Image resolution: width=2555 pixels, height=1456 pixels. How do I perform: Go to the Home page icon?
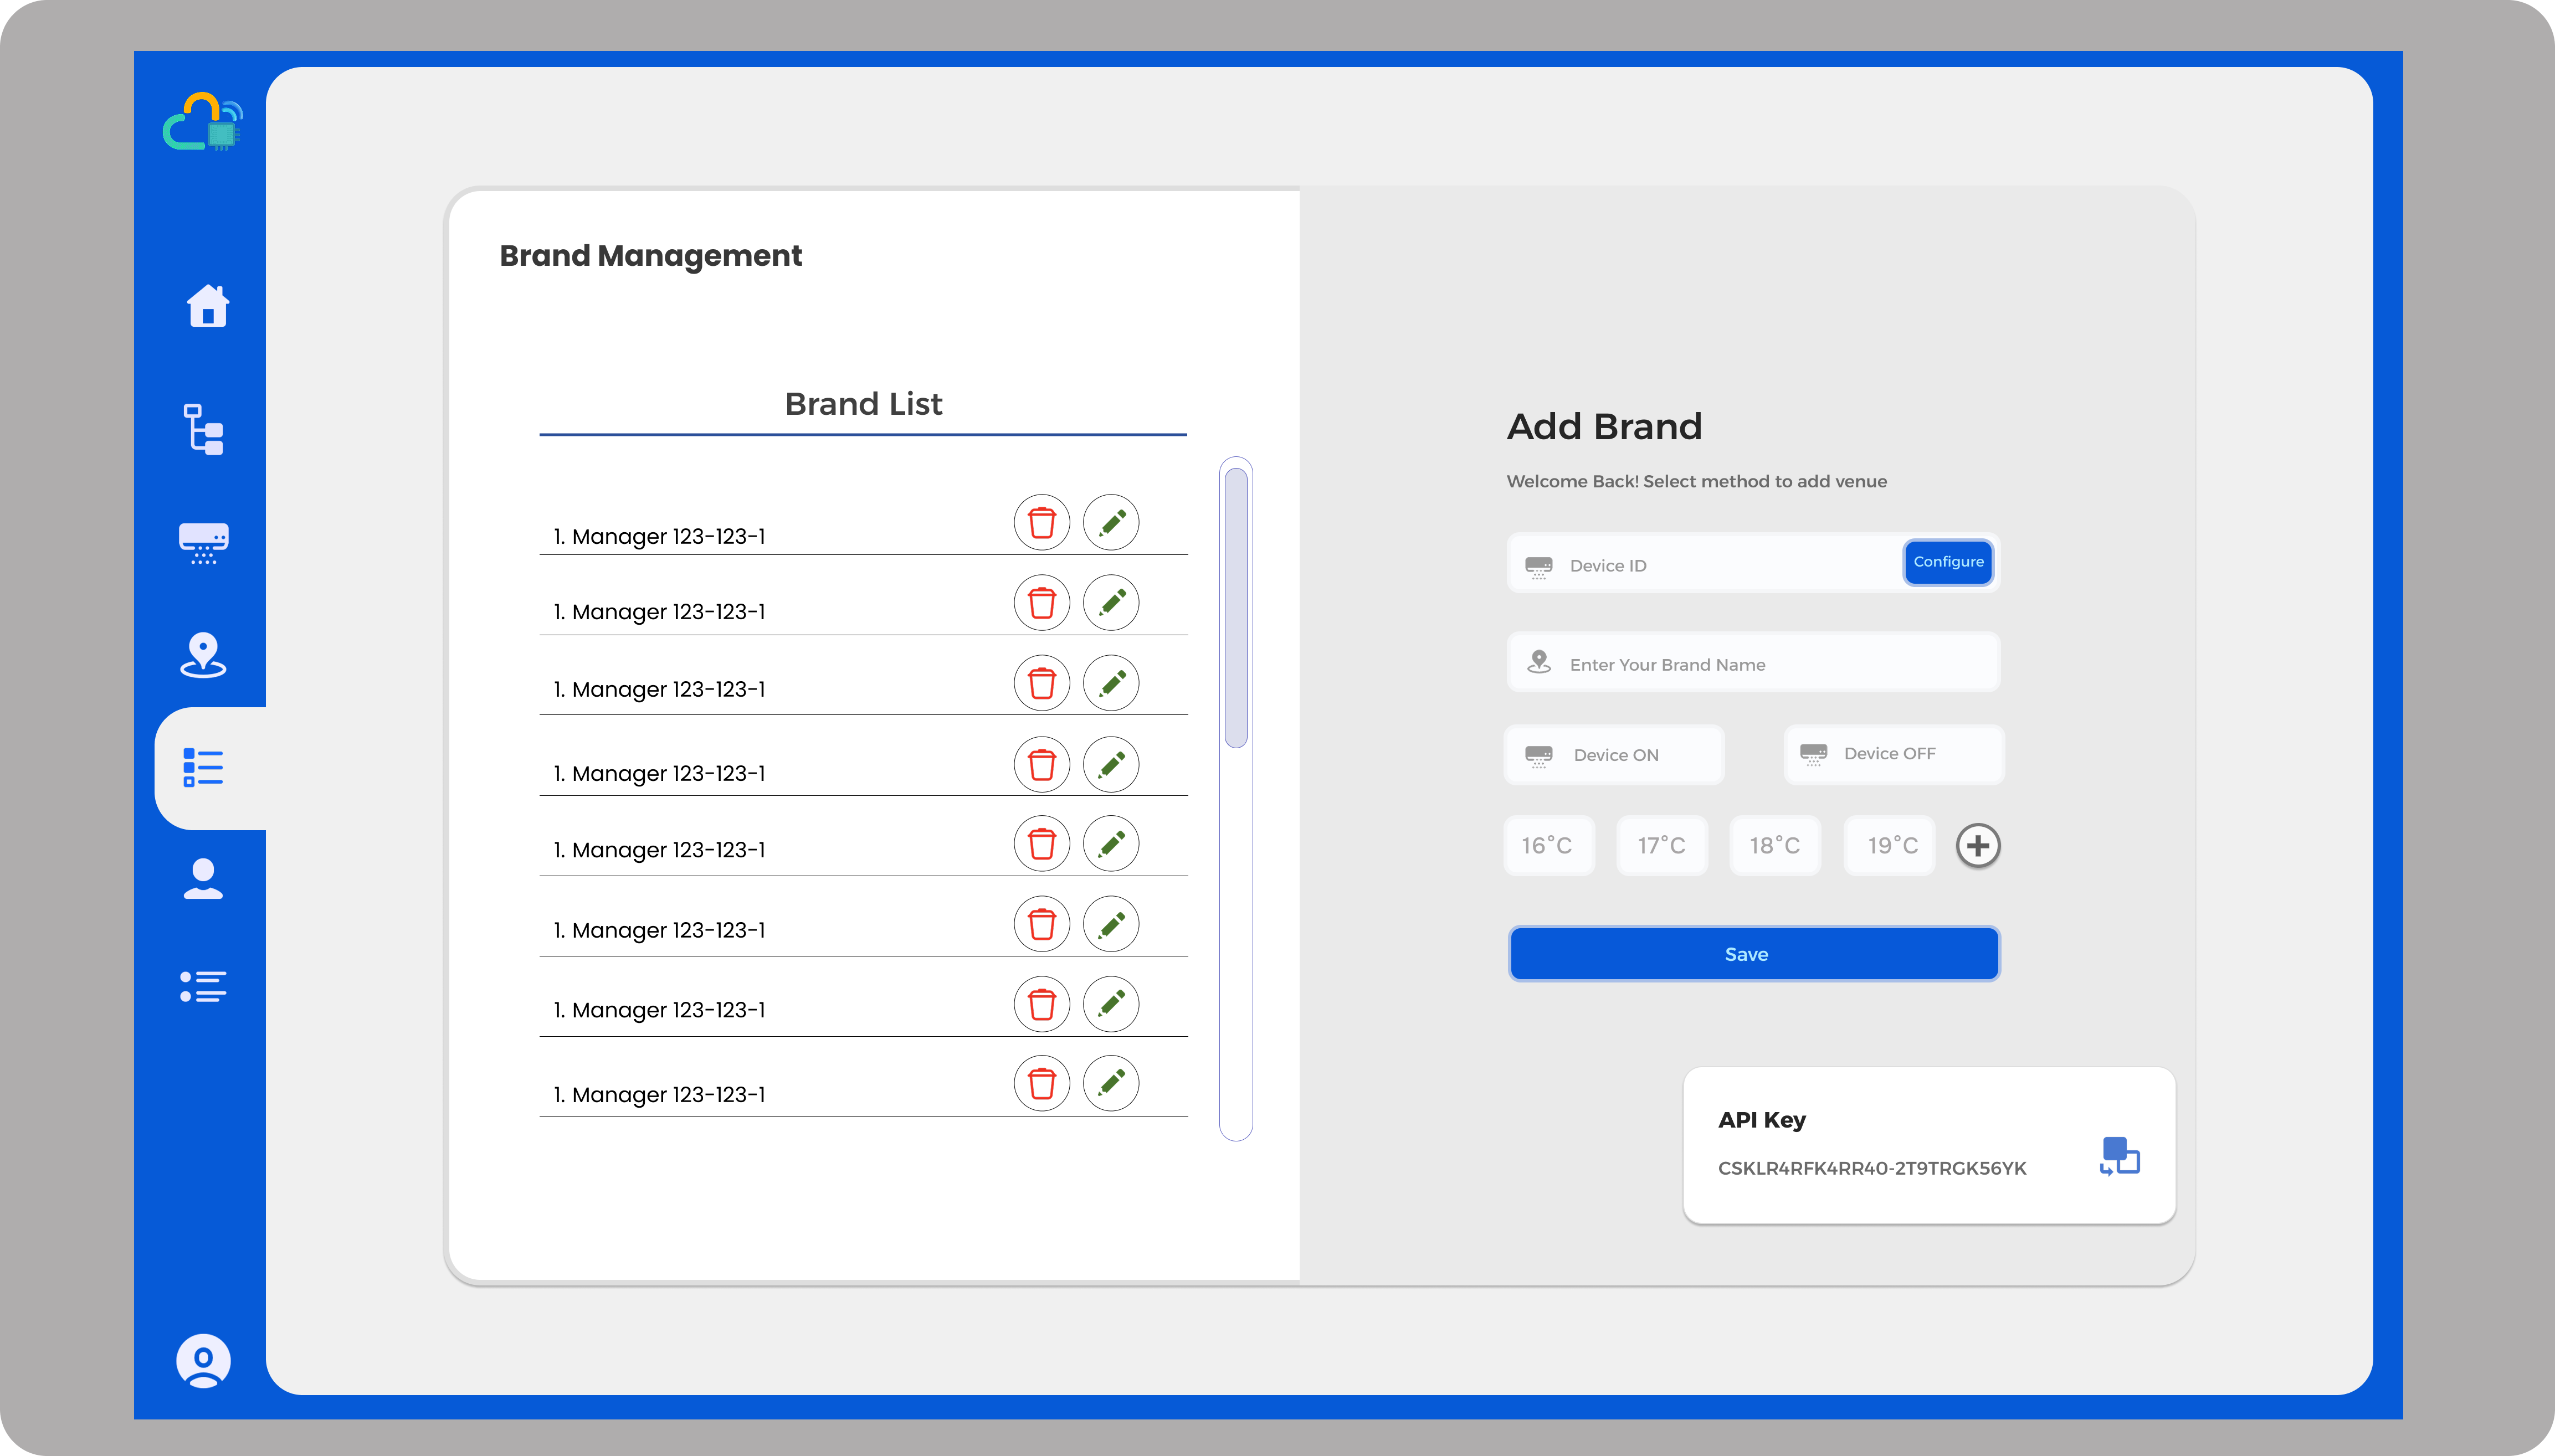(x=207, y=306)
